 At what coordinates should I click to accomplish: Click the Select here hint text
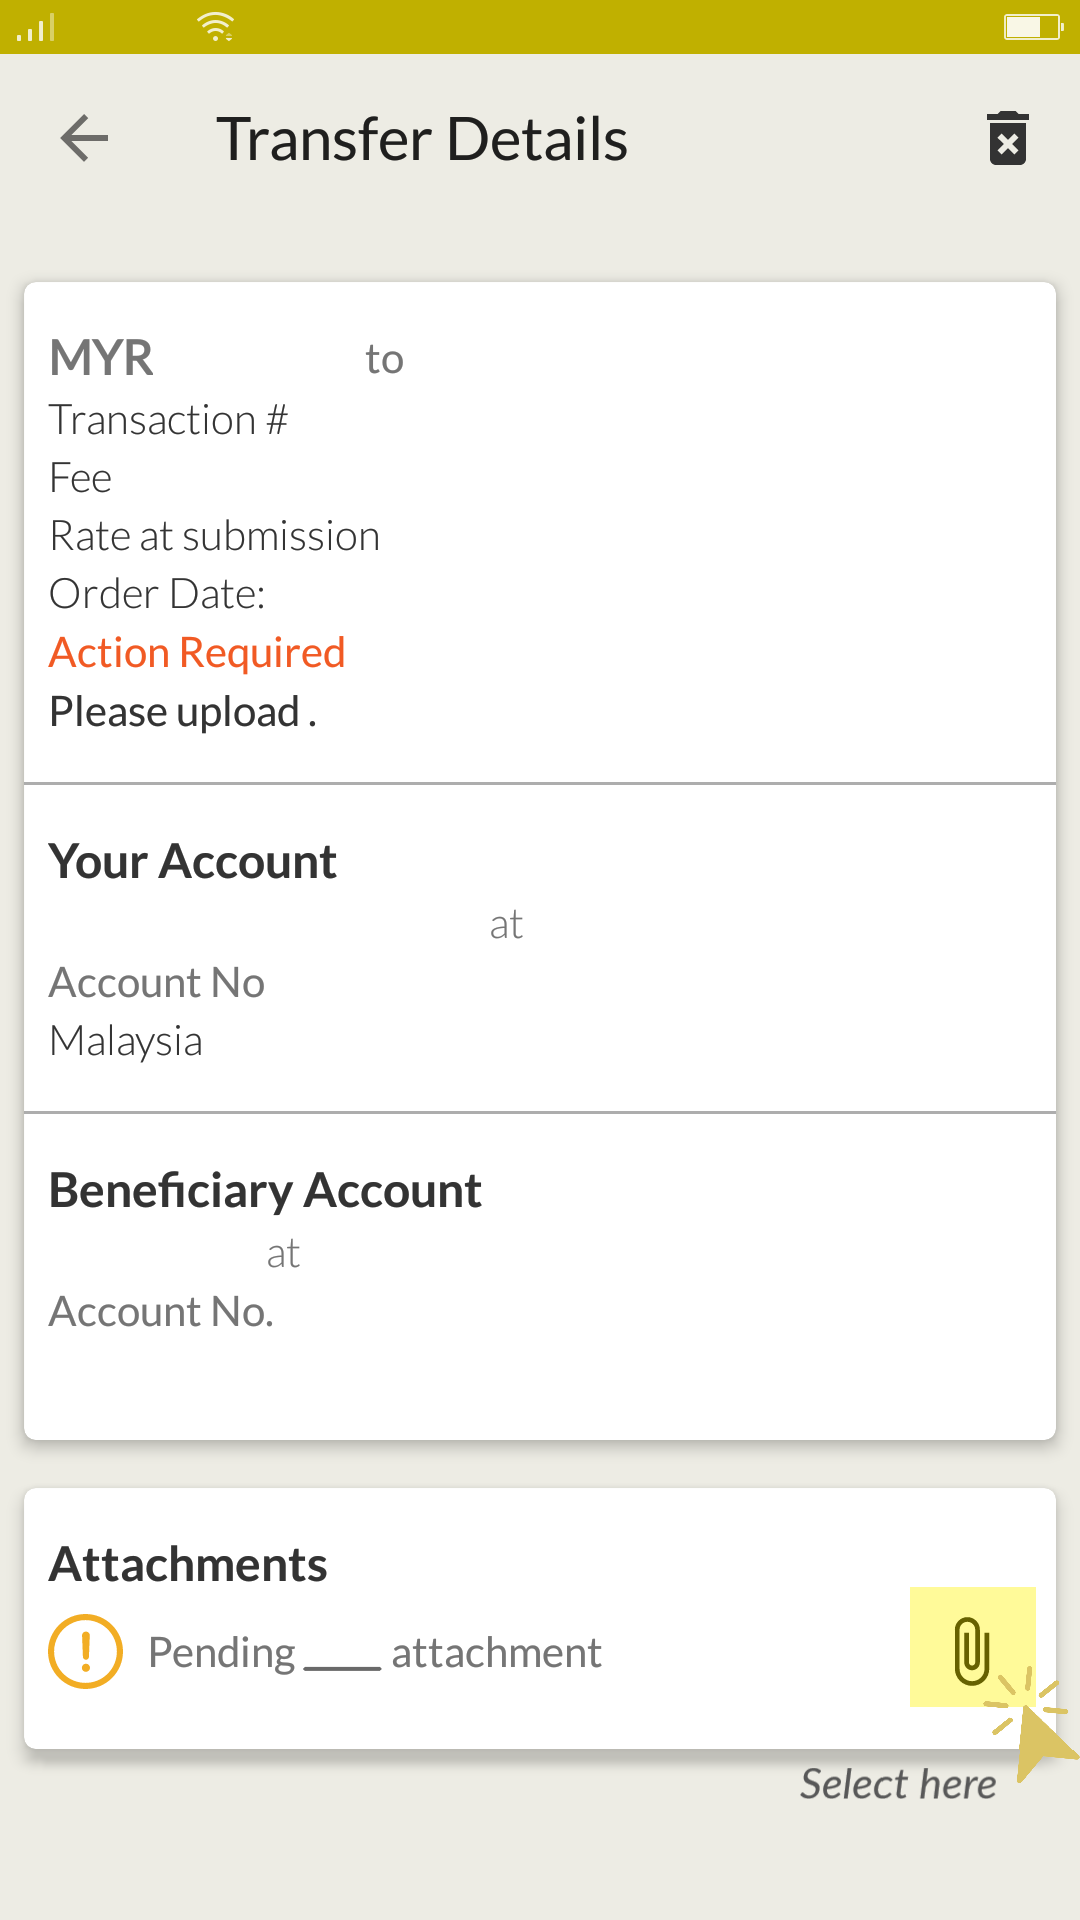pos(898,1785)
